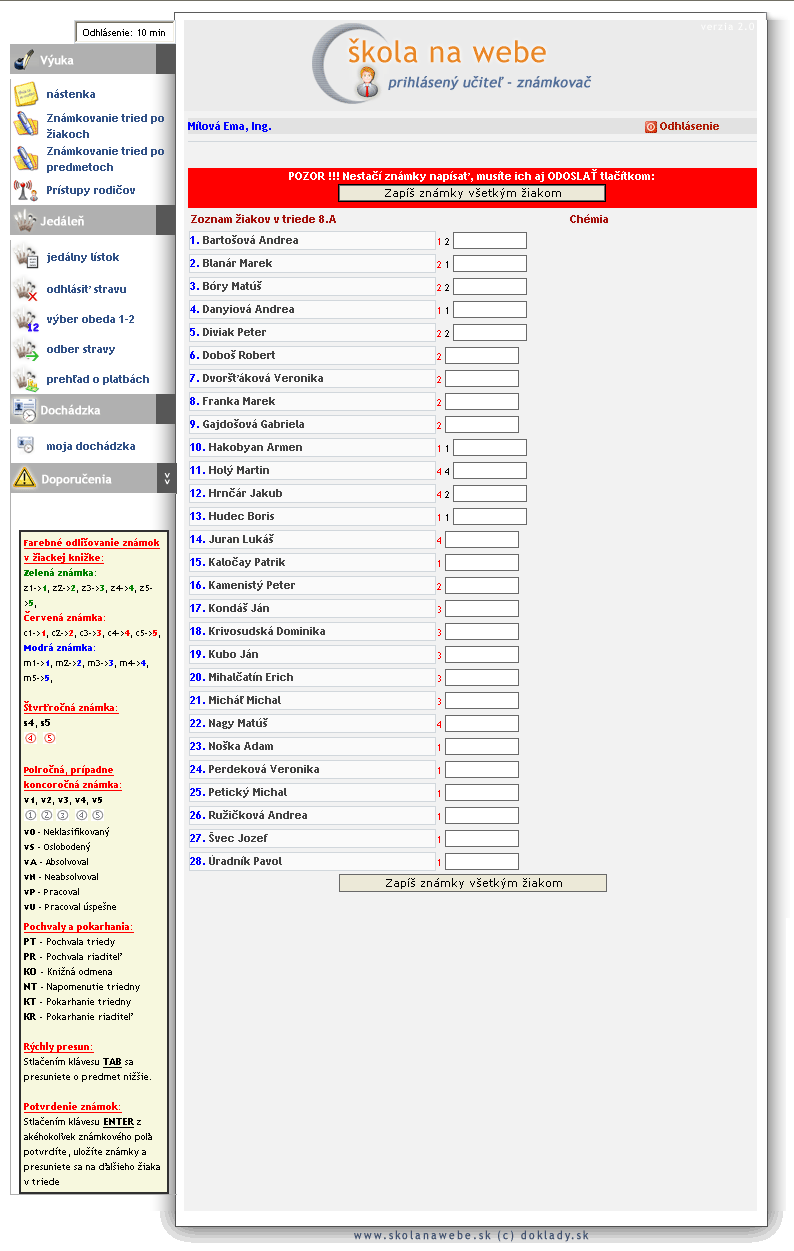Click the red Odhlásenie logout icon
The image size is (794, 1251).
tap(650, 127)
